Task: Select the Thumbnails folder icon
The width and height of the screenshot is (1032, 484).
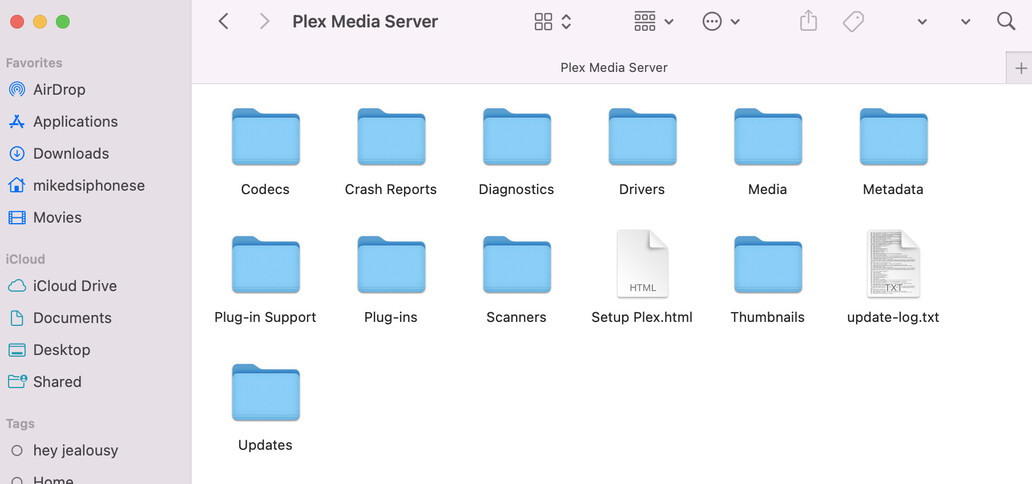Action: pyautogui.click(x=767, y=265)
